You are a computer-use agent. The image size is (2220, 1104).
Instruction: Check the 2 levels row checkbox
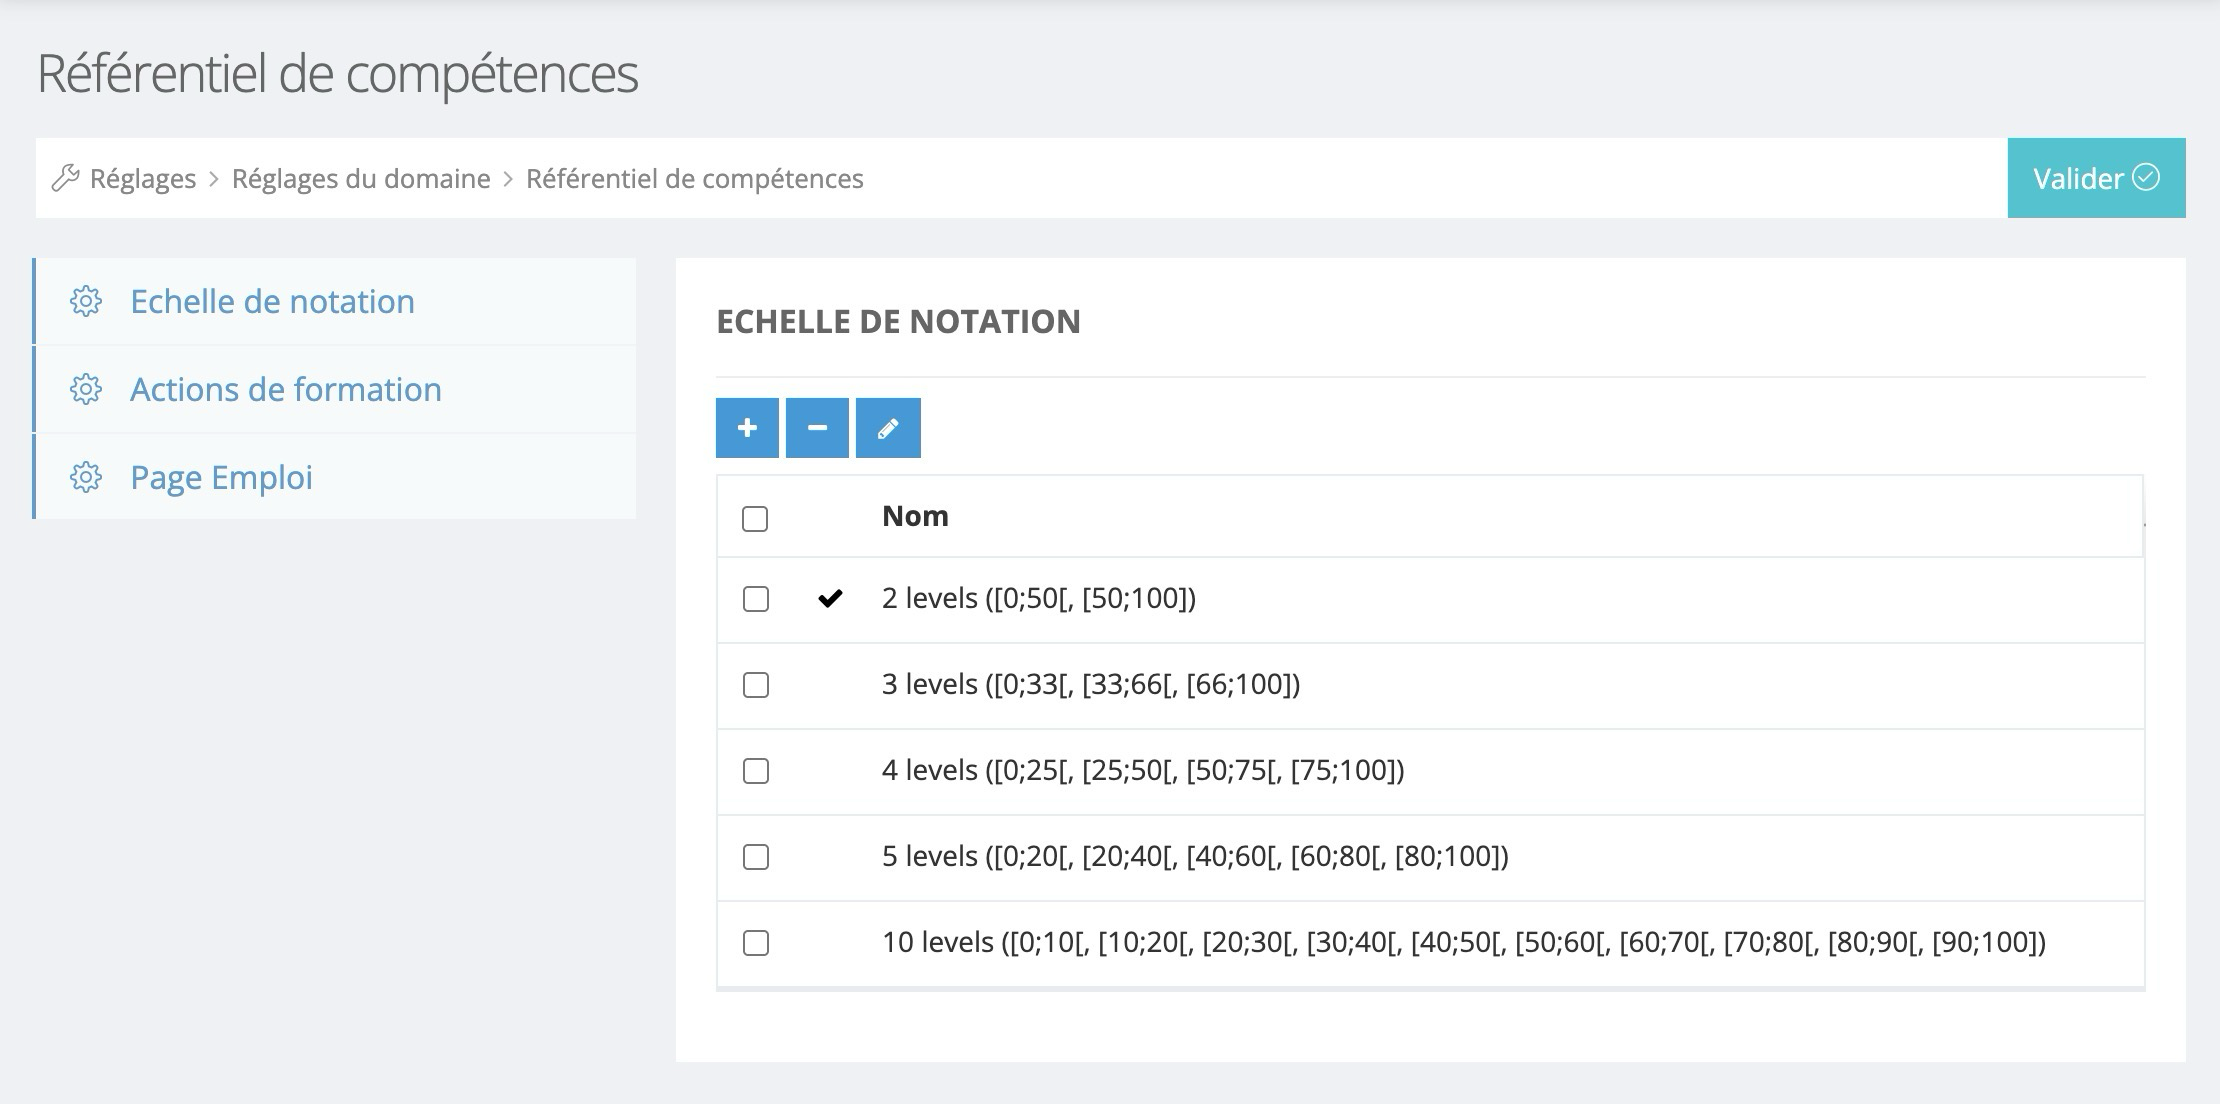[756, 599]
